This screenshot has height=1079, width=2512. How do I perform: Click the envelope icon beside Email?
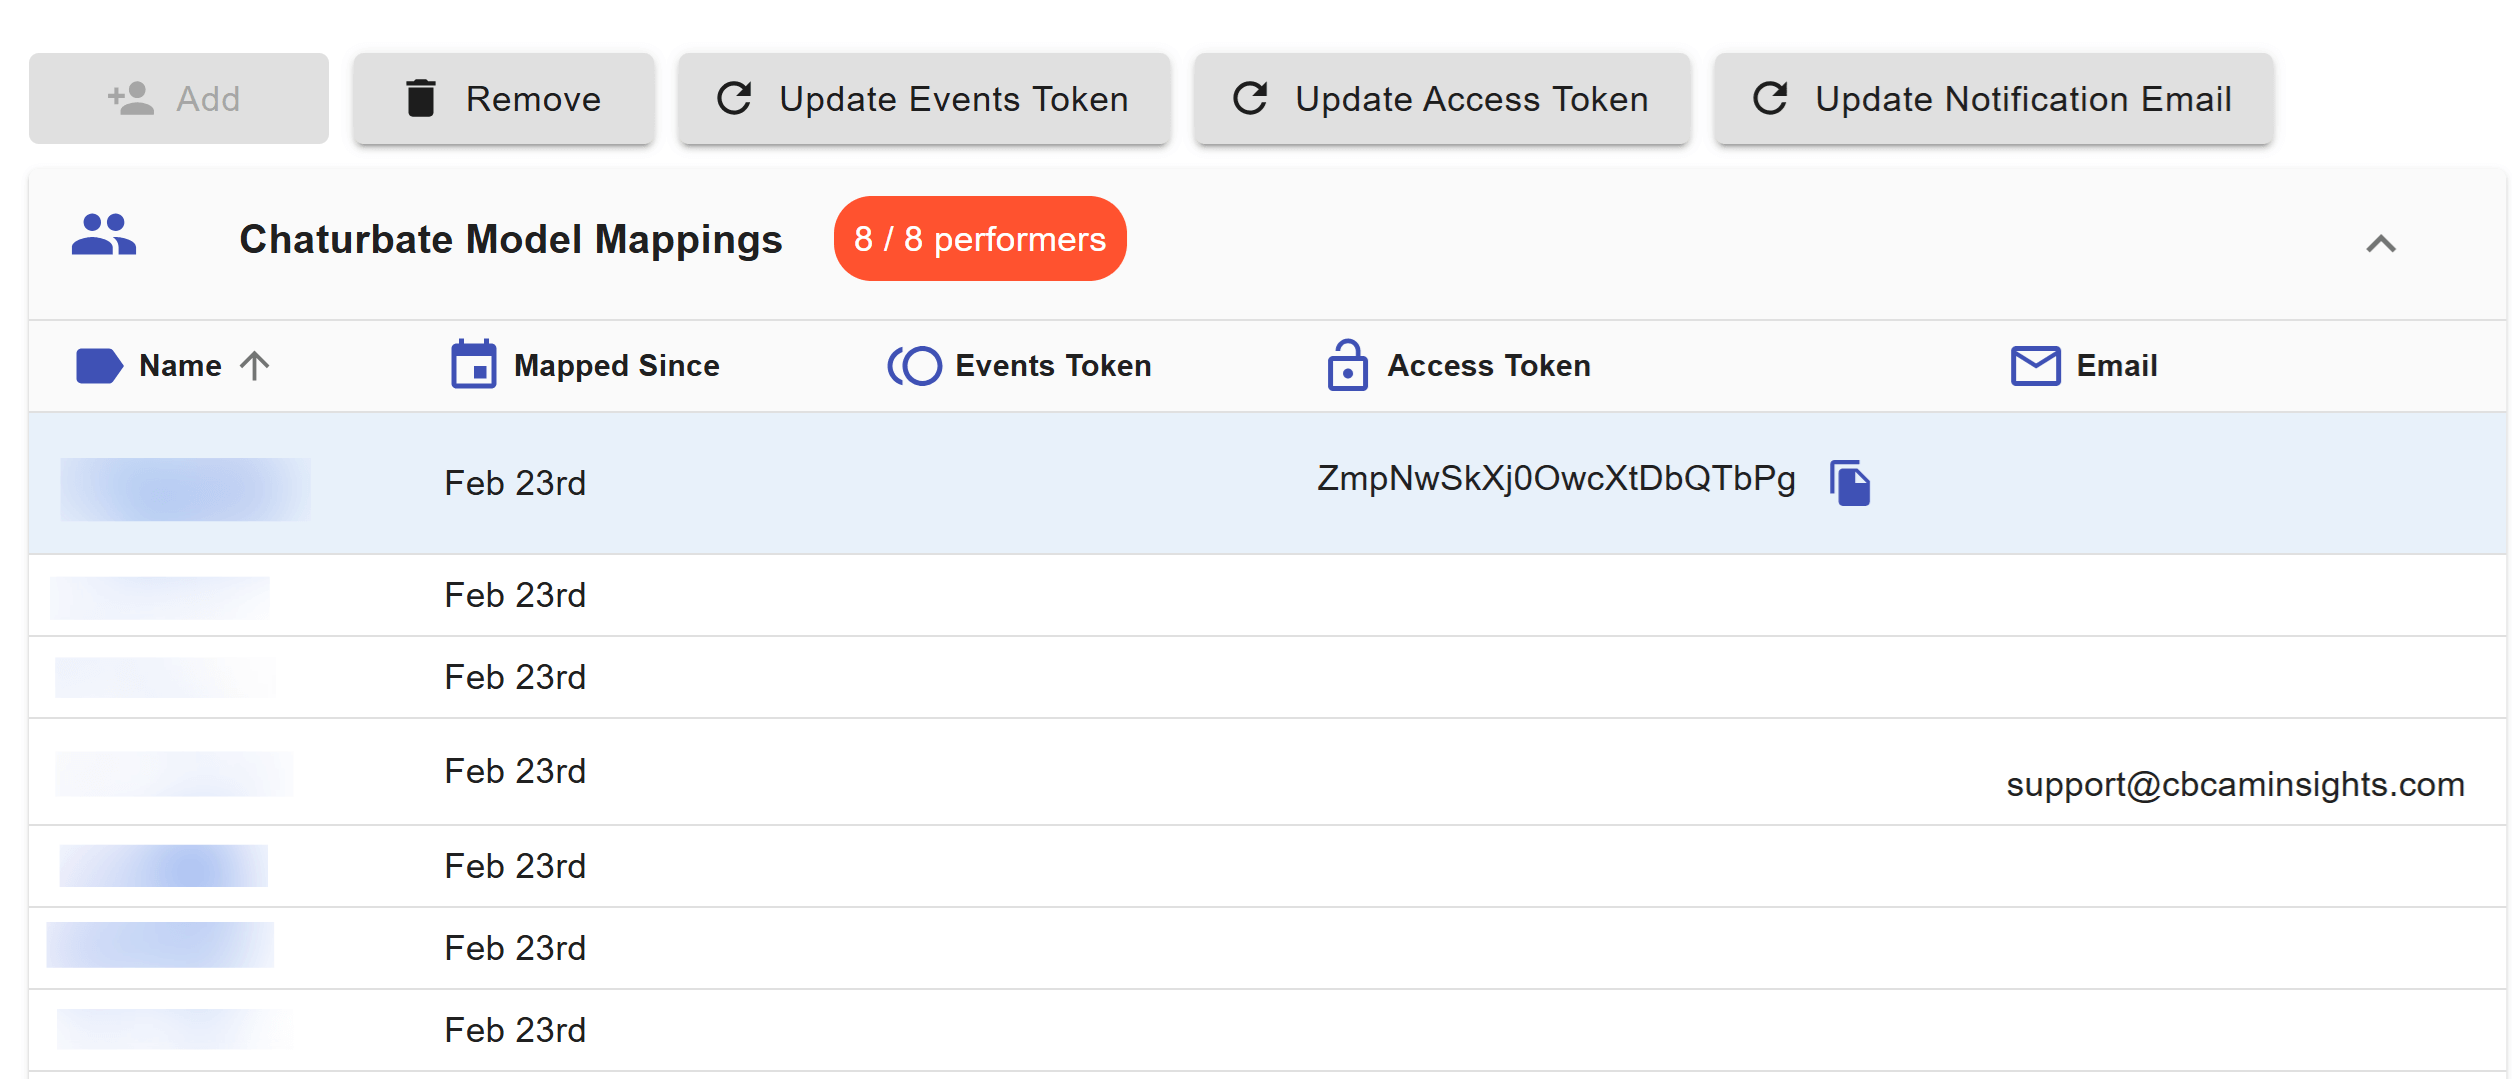(x=2036, y=366)
